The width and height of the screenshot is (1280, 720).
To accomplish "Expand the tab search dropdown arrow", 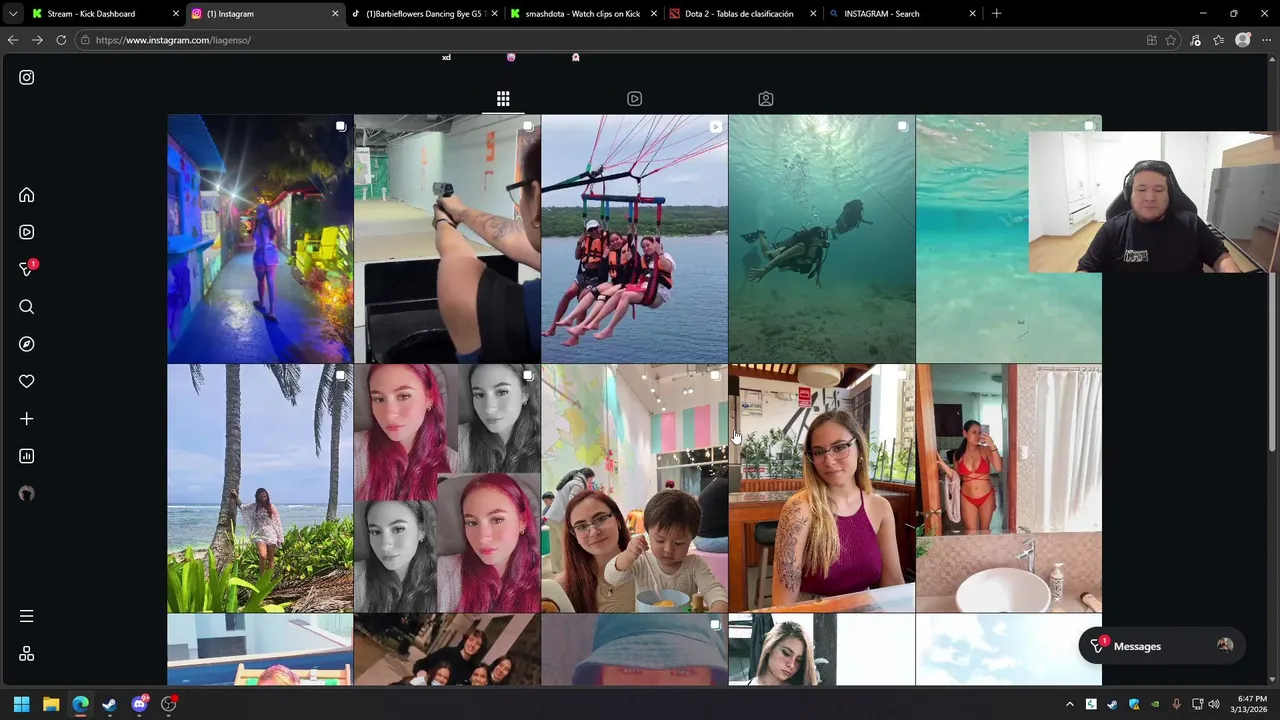I will tap(12, 14).
